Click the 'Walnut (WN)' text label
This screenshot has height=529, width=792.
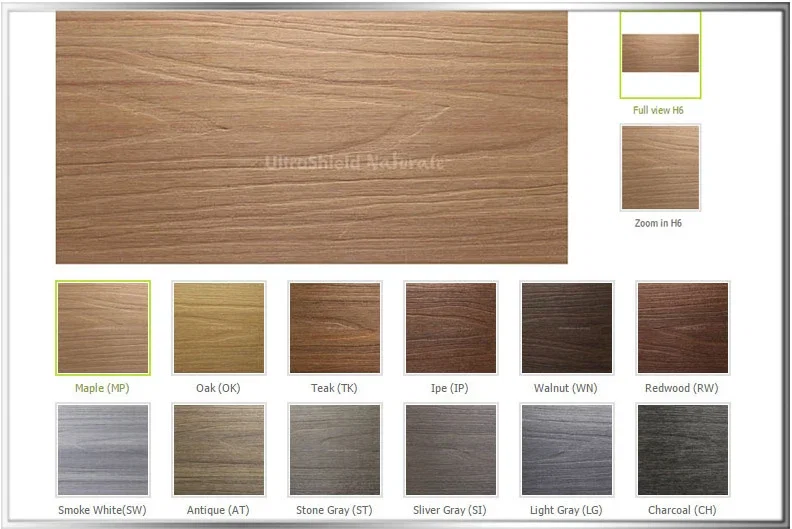pos(566,388)
